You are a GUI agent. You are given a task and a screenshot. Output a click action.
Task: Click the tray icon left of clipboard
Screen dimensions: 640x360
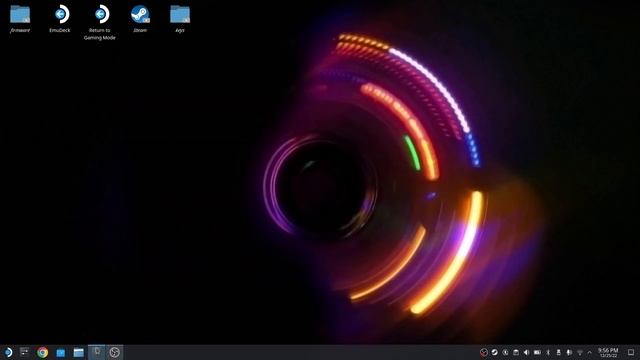click(505, 352)
